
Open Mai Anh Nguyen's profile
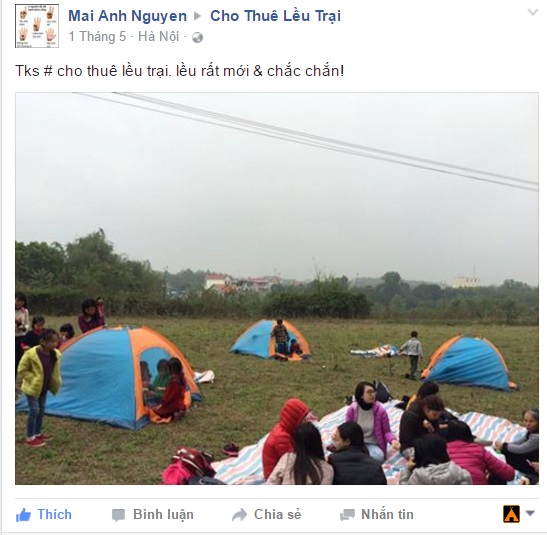[x=127, y=16]
